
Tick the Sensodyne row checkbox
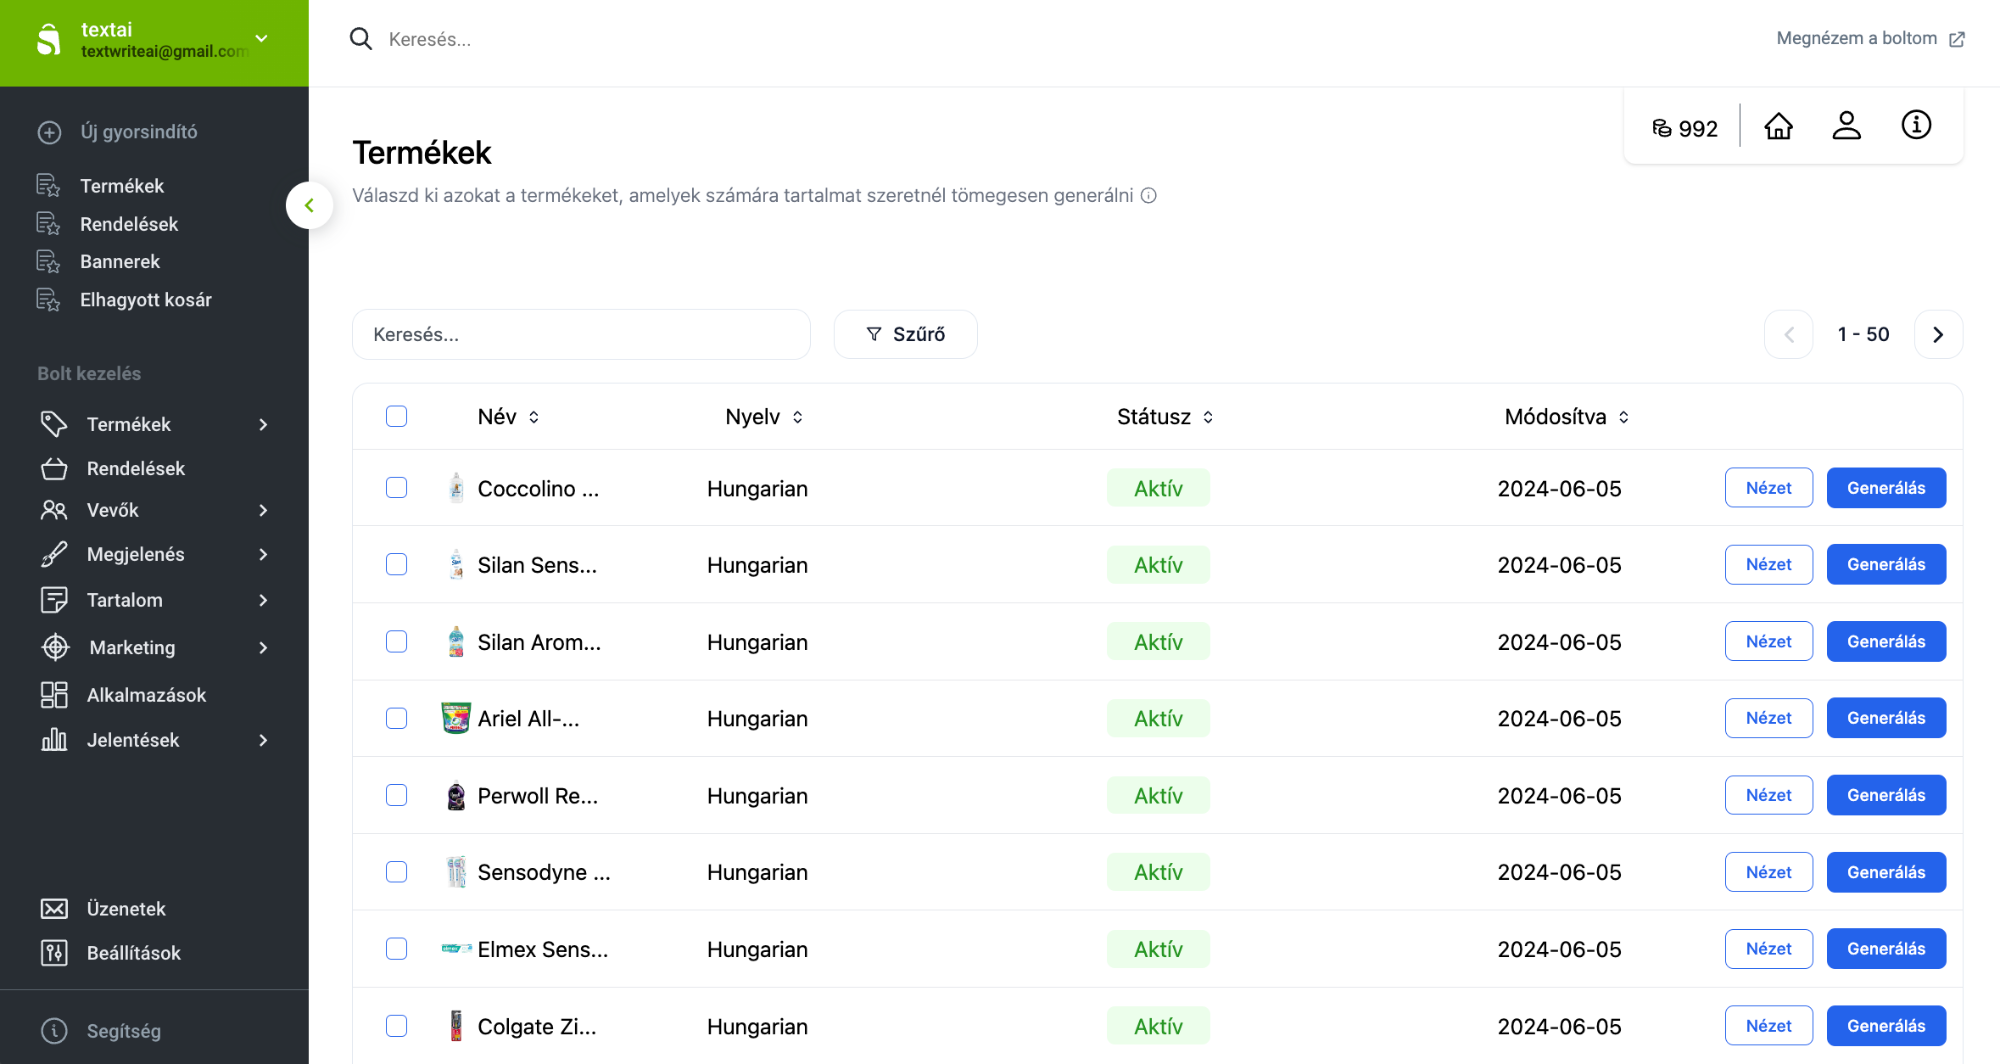tap(397, 872)
